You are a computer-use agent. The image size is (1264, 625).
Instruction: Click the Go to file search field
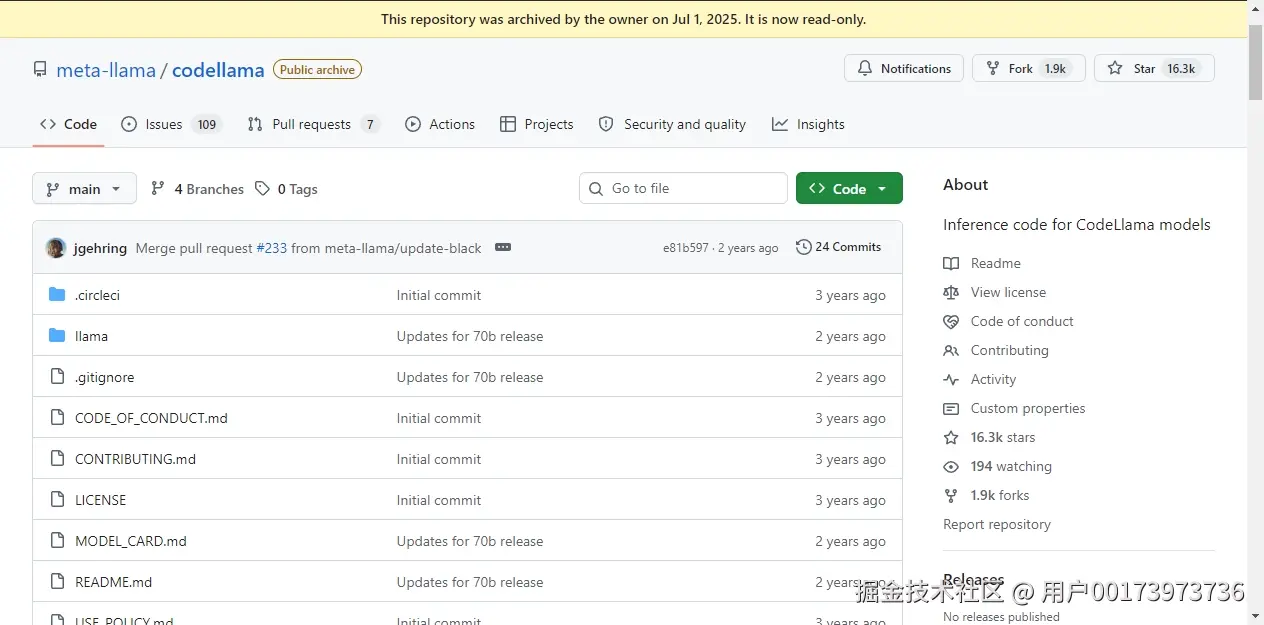pos(683,188)
